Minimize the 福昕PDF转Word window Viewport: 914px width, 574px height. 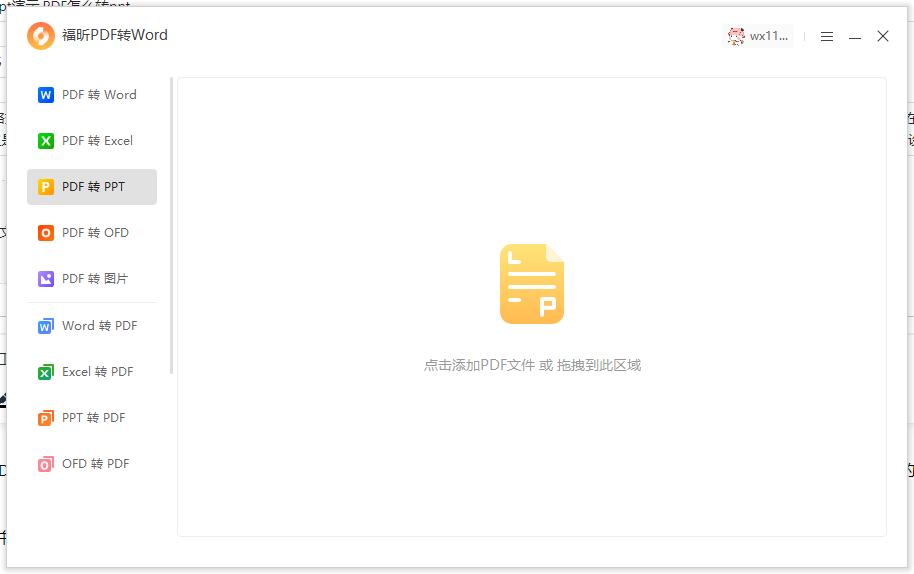pyautogui.click(x=855, y=37)
